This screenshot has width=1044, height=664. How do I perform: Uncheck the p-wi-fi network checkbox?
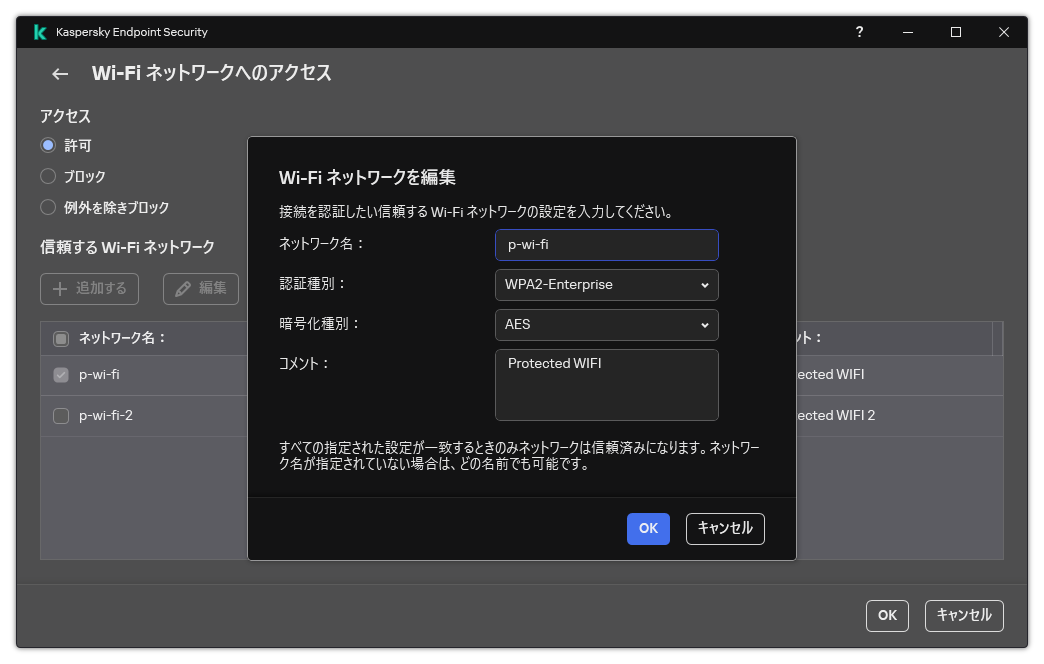point(59,374)
